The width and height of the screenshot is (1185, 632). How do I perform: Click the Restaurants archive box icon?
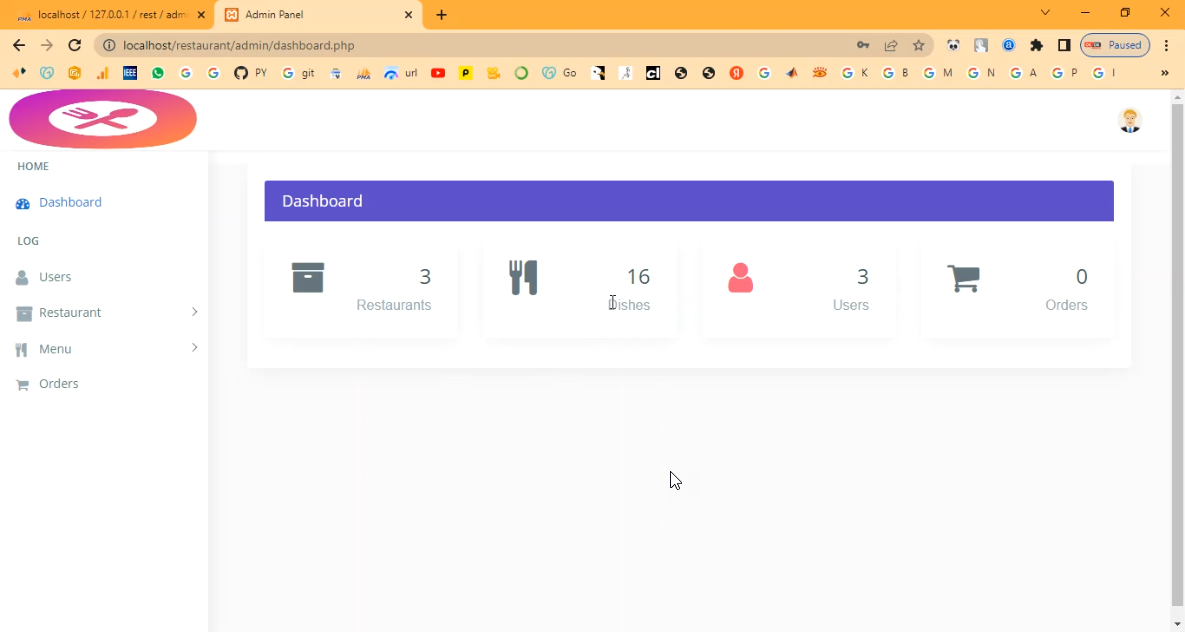[308, 277]
